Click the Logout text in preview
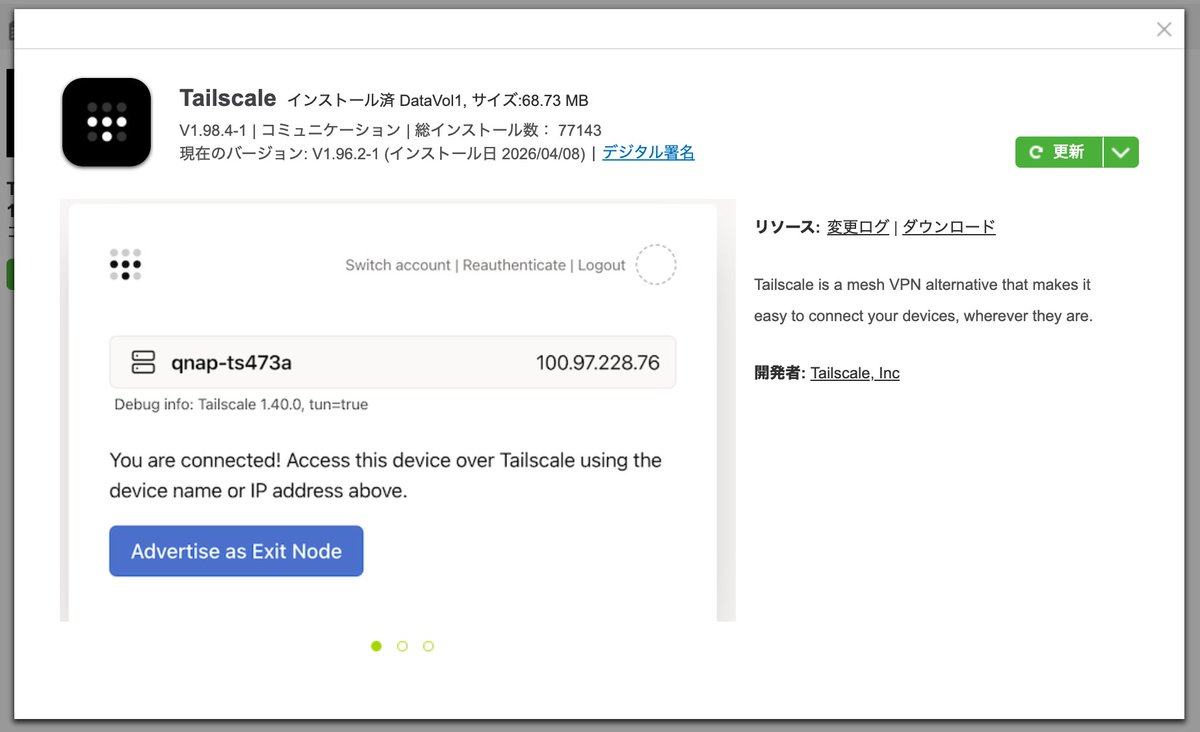1200x732 pixels. pyautogui.click(x=602, y=265)
